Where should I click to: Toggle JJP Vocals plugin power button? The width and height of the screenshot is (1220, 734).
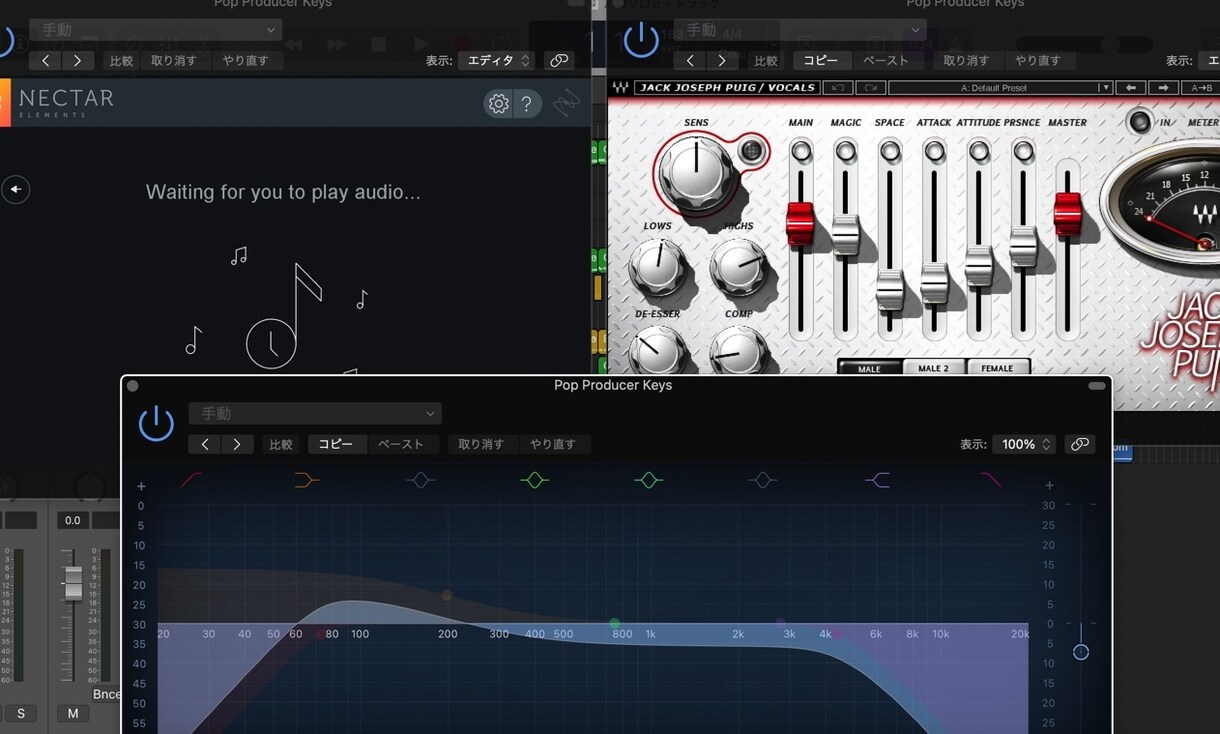point(641,40)
